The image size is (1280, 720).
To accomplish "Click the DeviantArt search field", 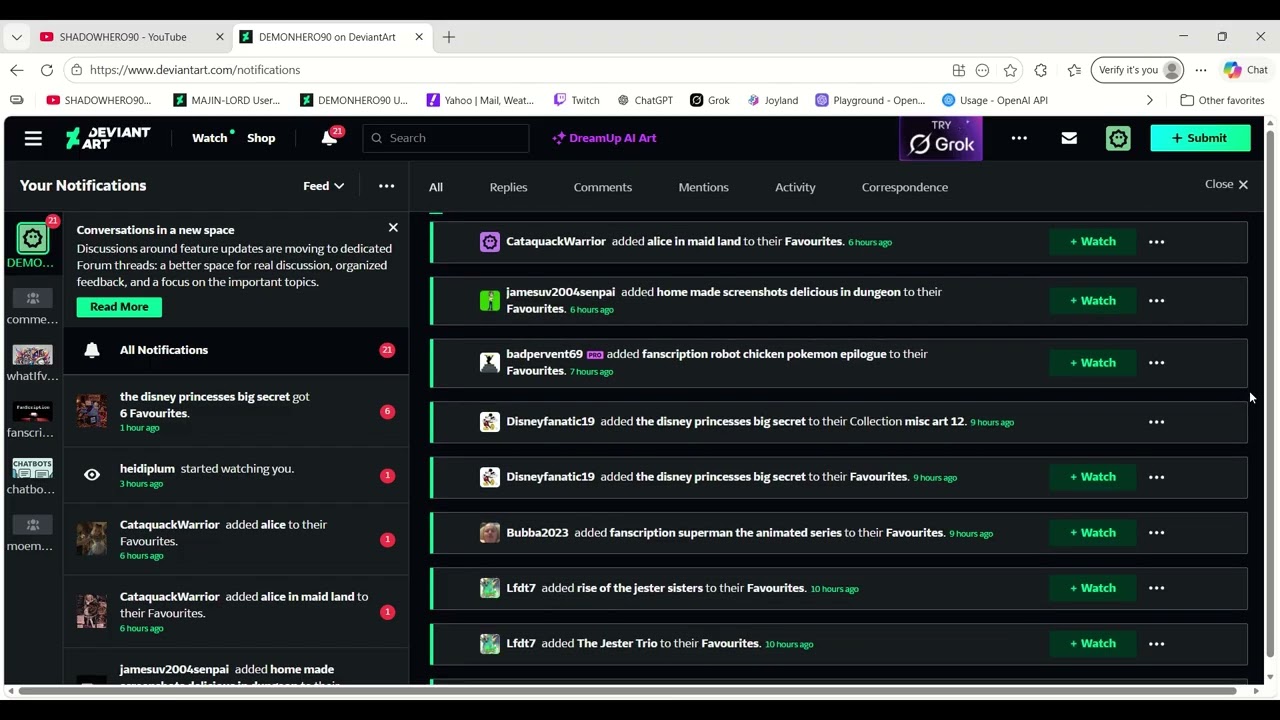I will pyautogui.click(x=446, y=138).
